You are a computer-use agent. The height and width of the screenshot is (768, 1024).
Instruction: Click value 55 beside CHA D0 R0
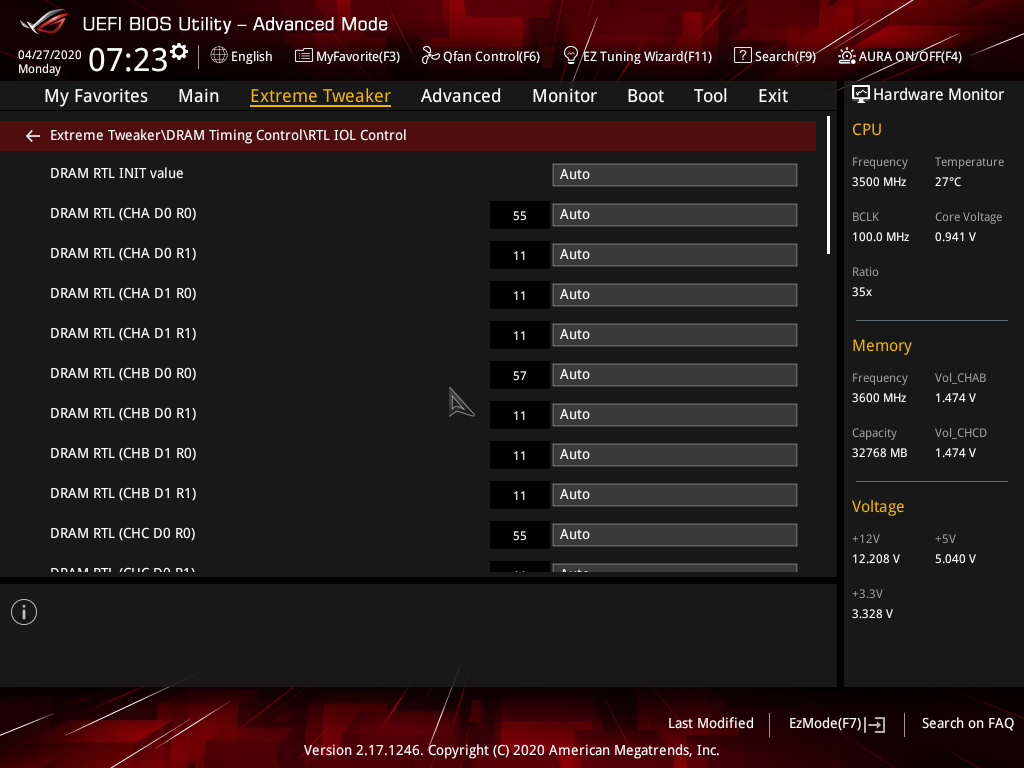[x=520, y=216]
